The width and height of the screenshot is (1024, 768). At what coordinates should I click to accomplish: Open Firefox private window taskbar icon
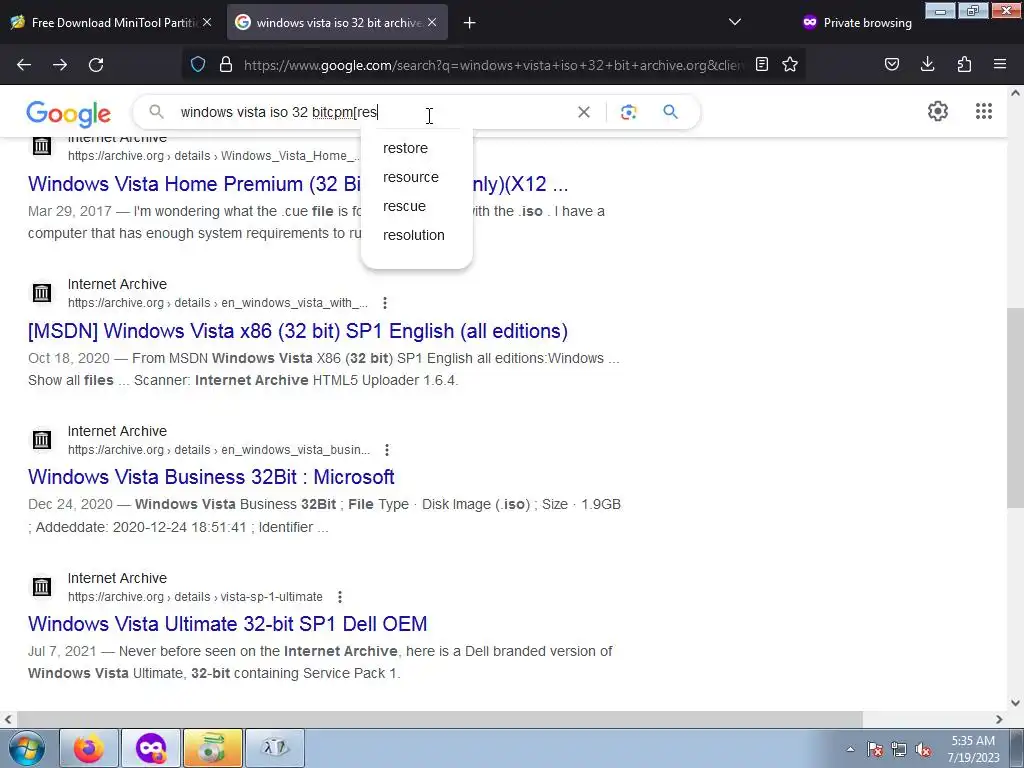click(151, 748)
